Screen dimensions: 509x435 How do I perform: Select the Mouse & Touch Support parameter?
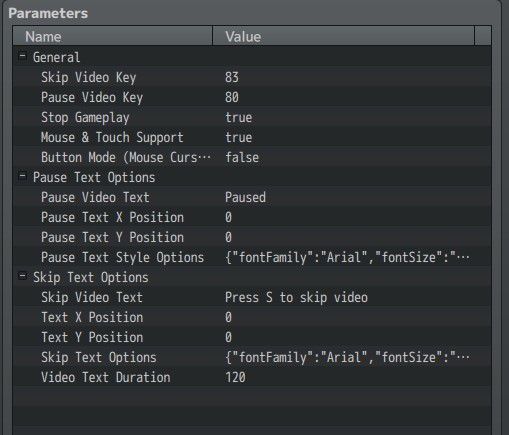tap(112, 137)
